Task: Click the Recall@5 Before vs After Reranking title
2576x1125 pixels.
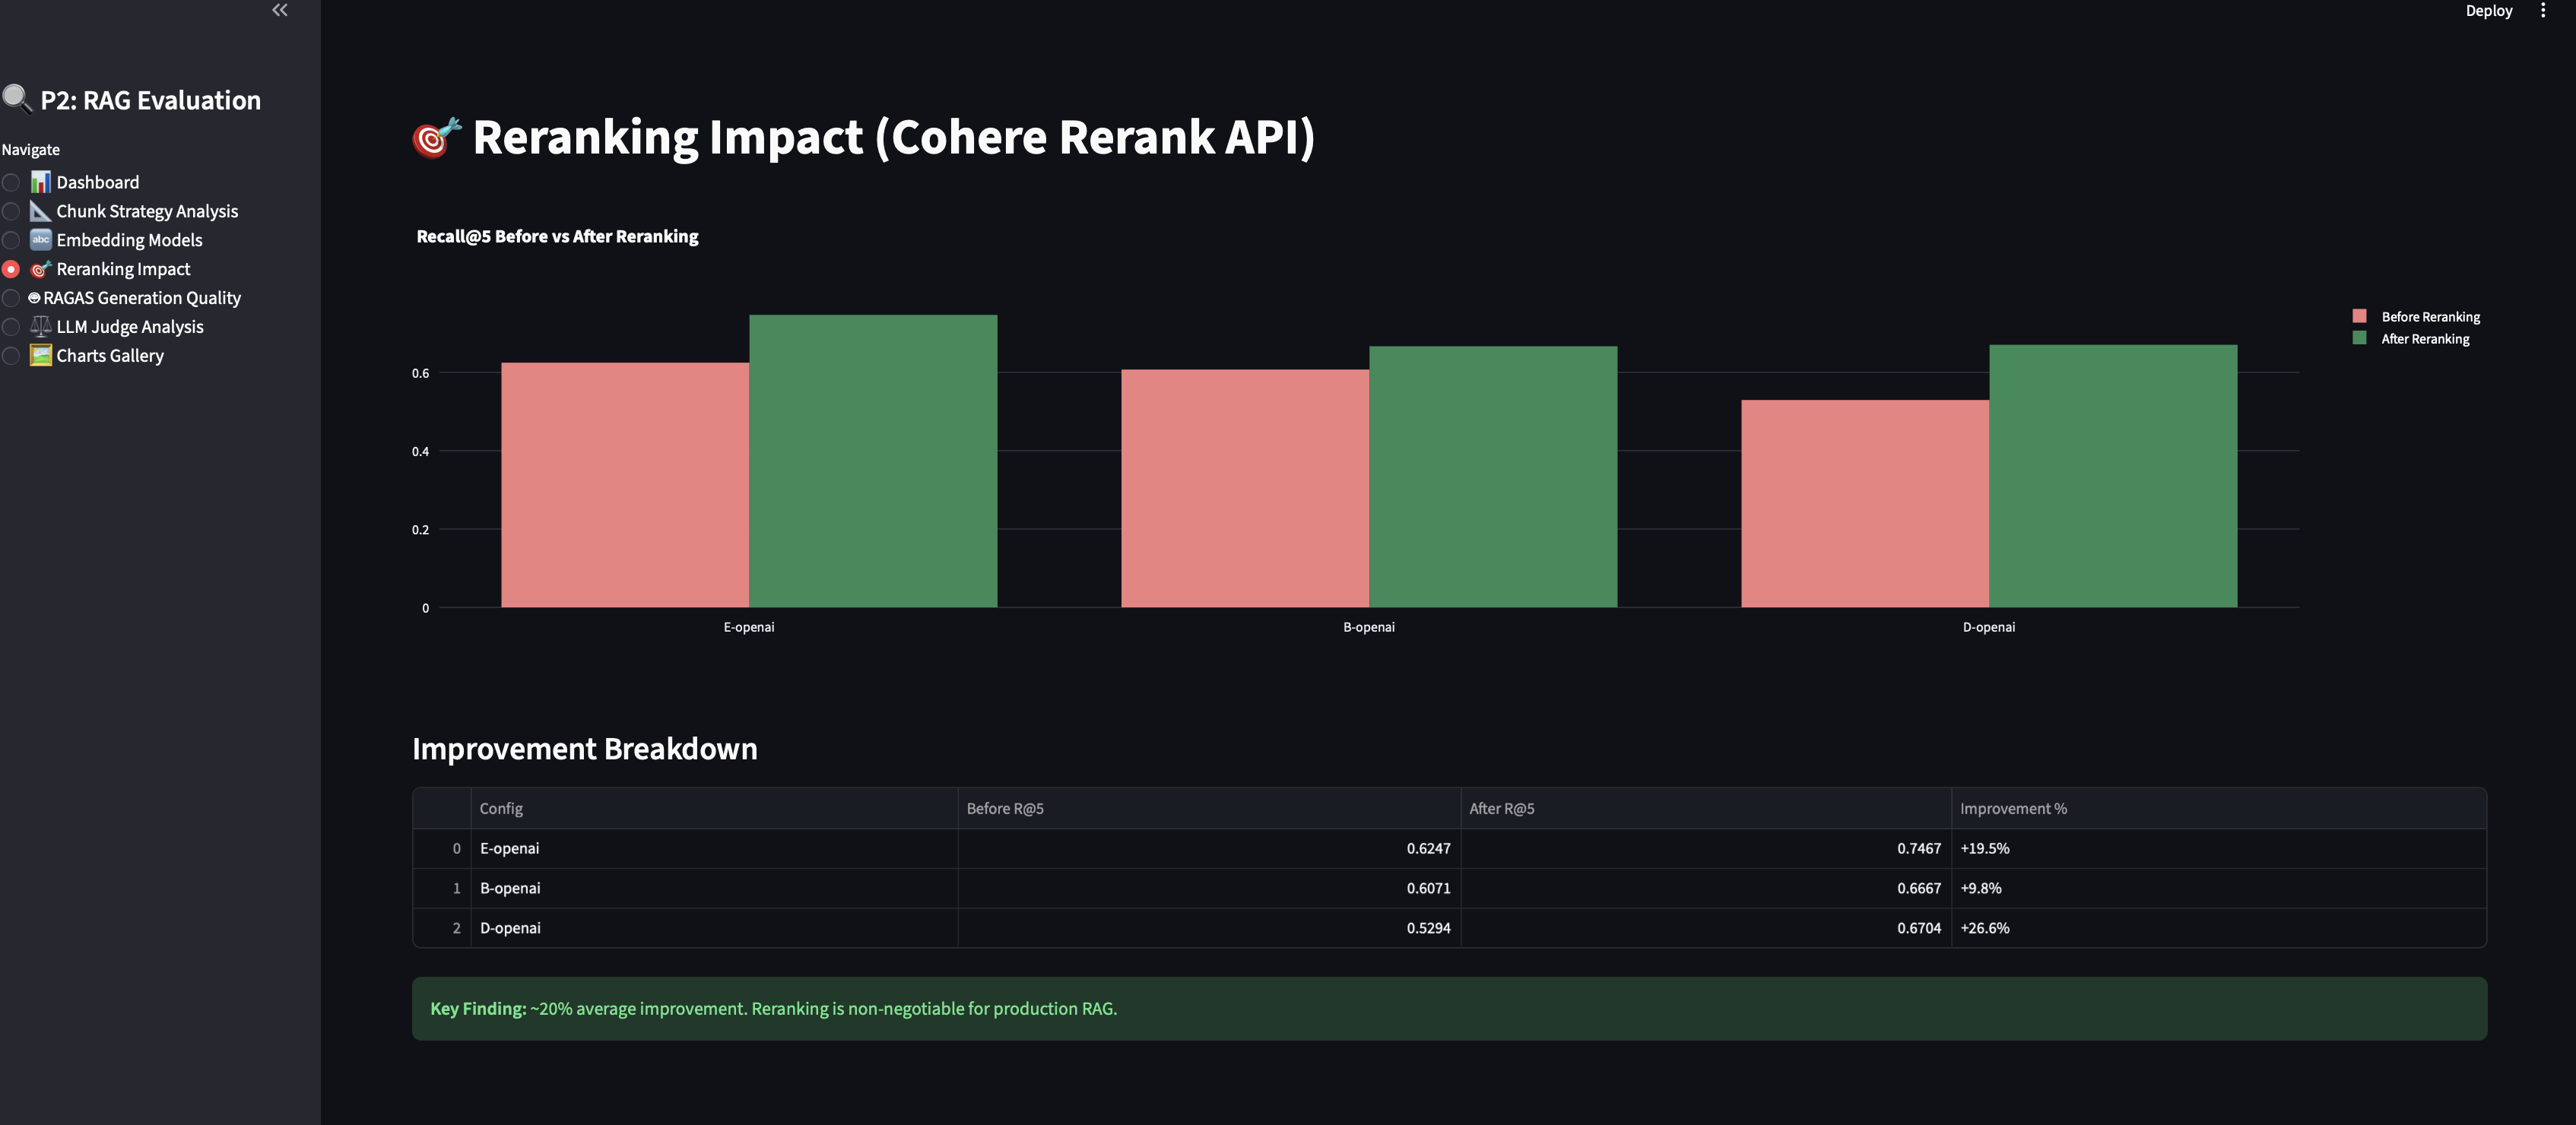Action: pyautogui.click(x=557, y=236)
